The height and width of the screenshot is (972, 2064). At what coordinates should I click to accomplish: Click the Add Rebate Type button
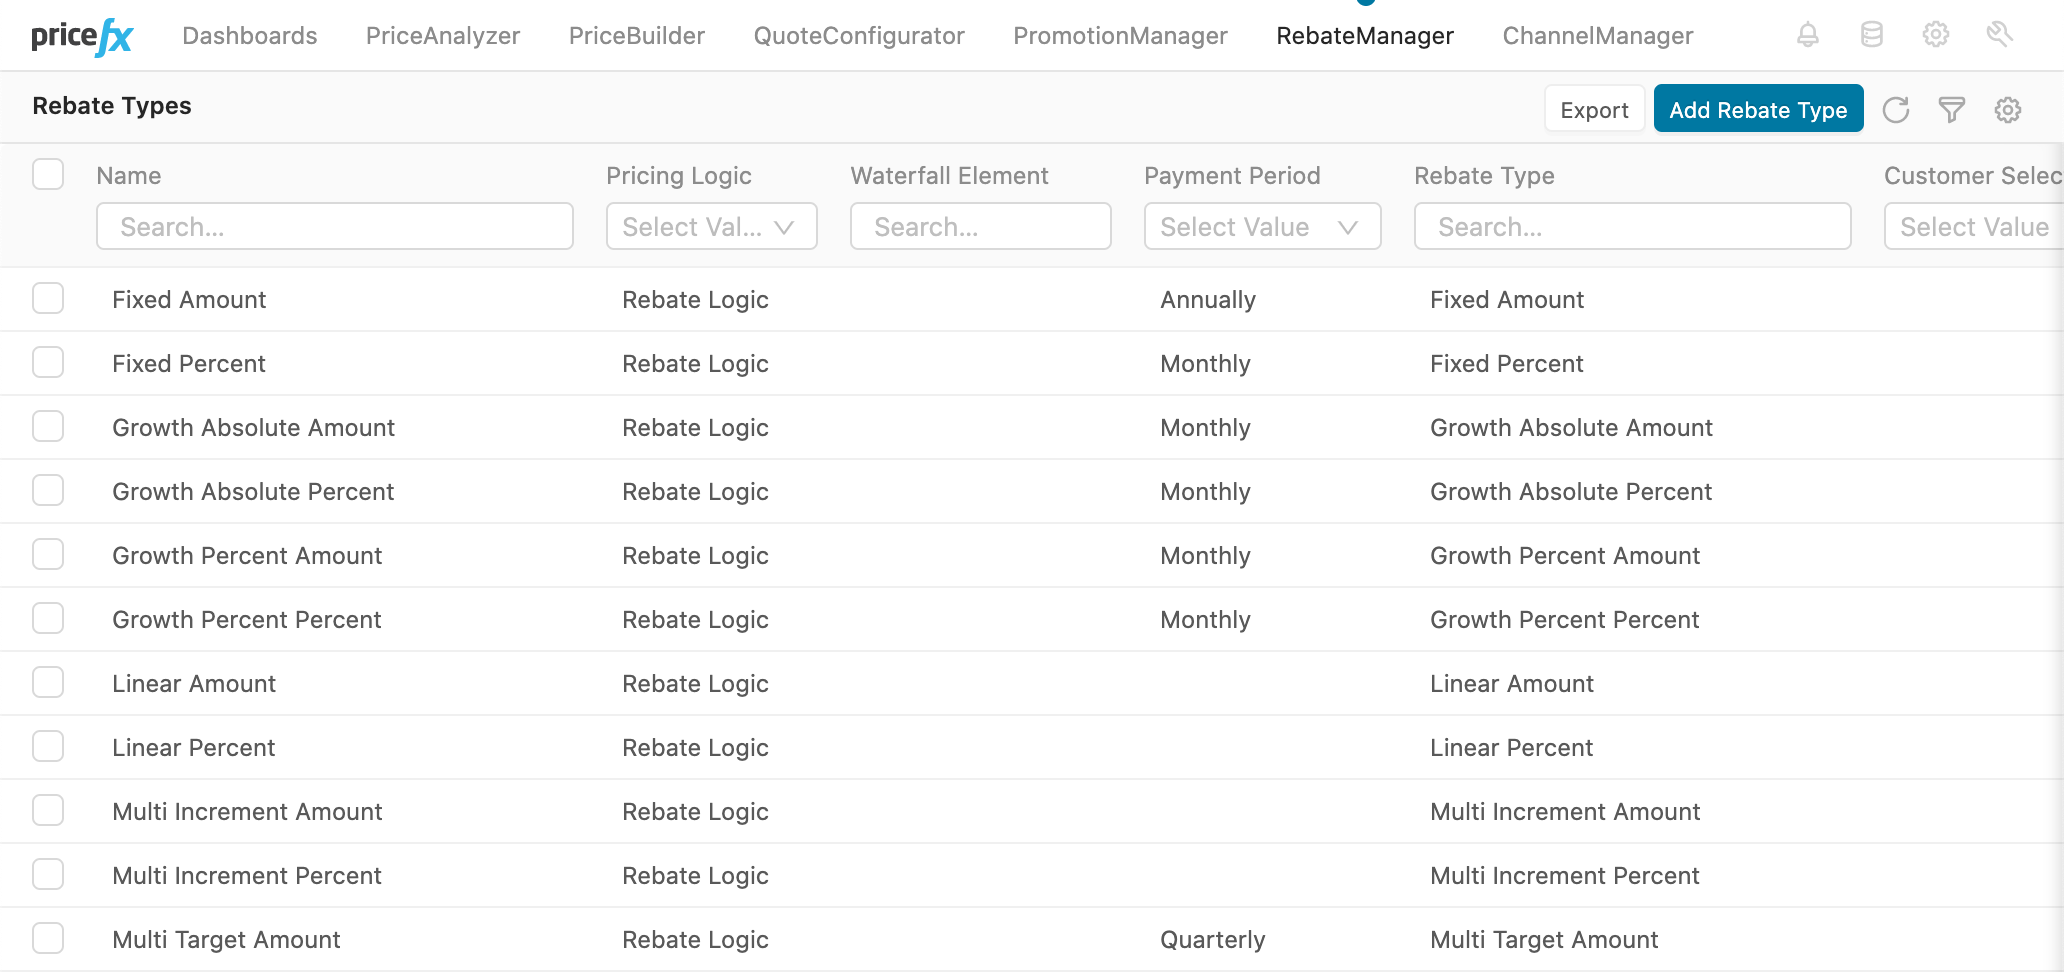(1758, 110)
